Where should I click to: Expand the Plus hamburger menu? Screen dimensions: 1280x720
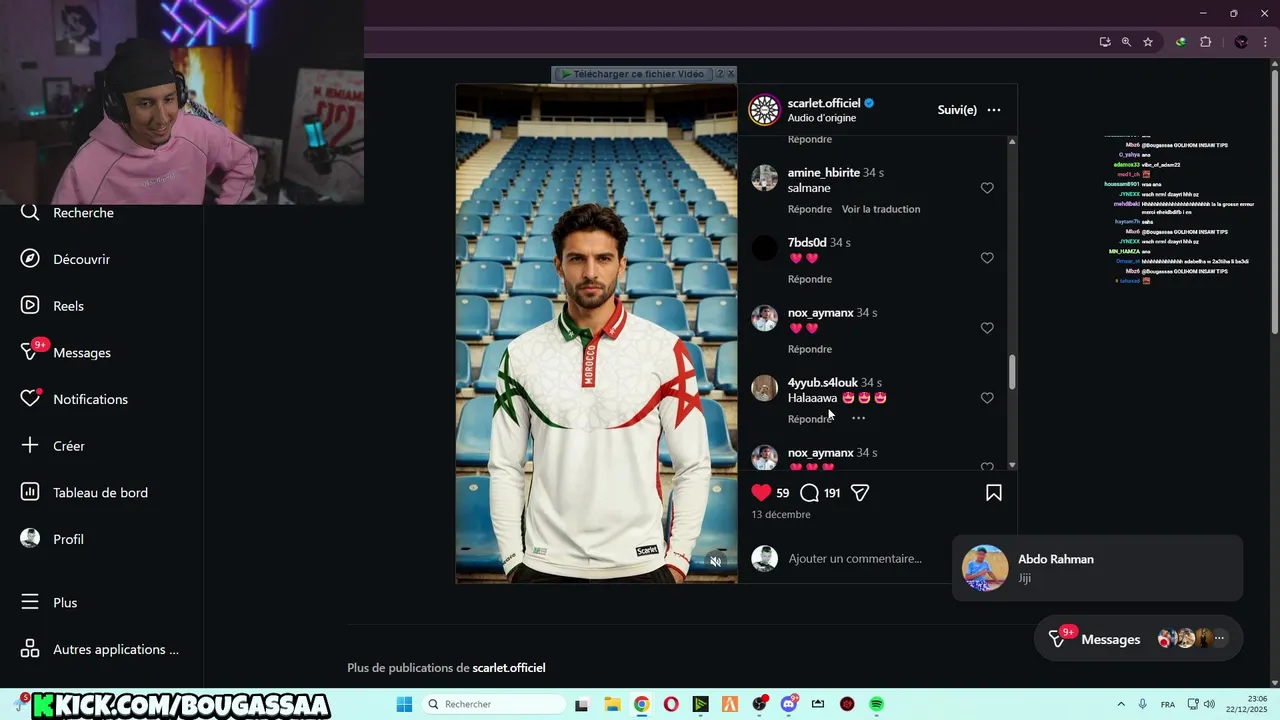click(50, 603)
